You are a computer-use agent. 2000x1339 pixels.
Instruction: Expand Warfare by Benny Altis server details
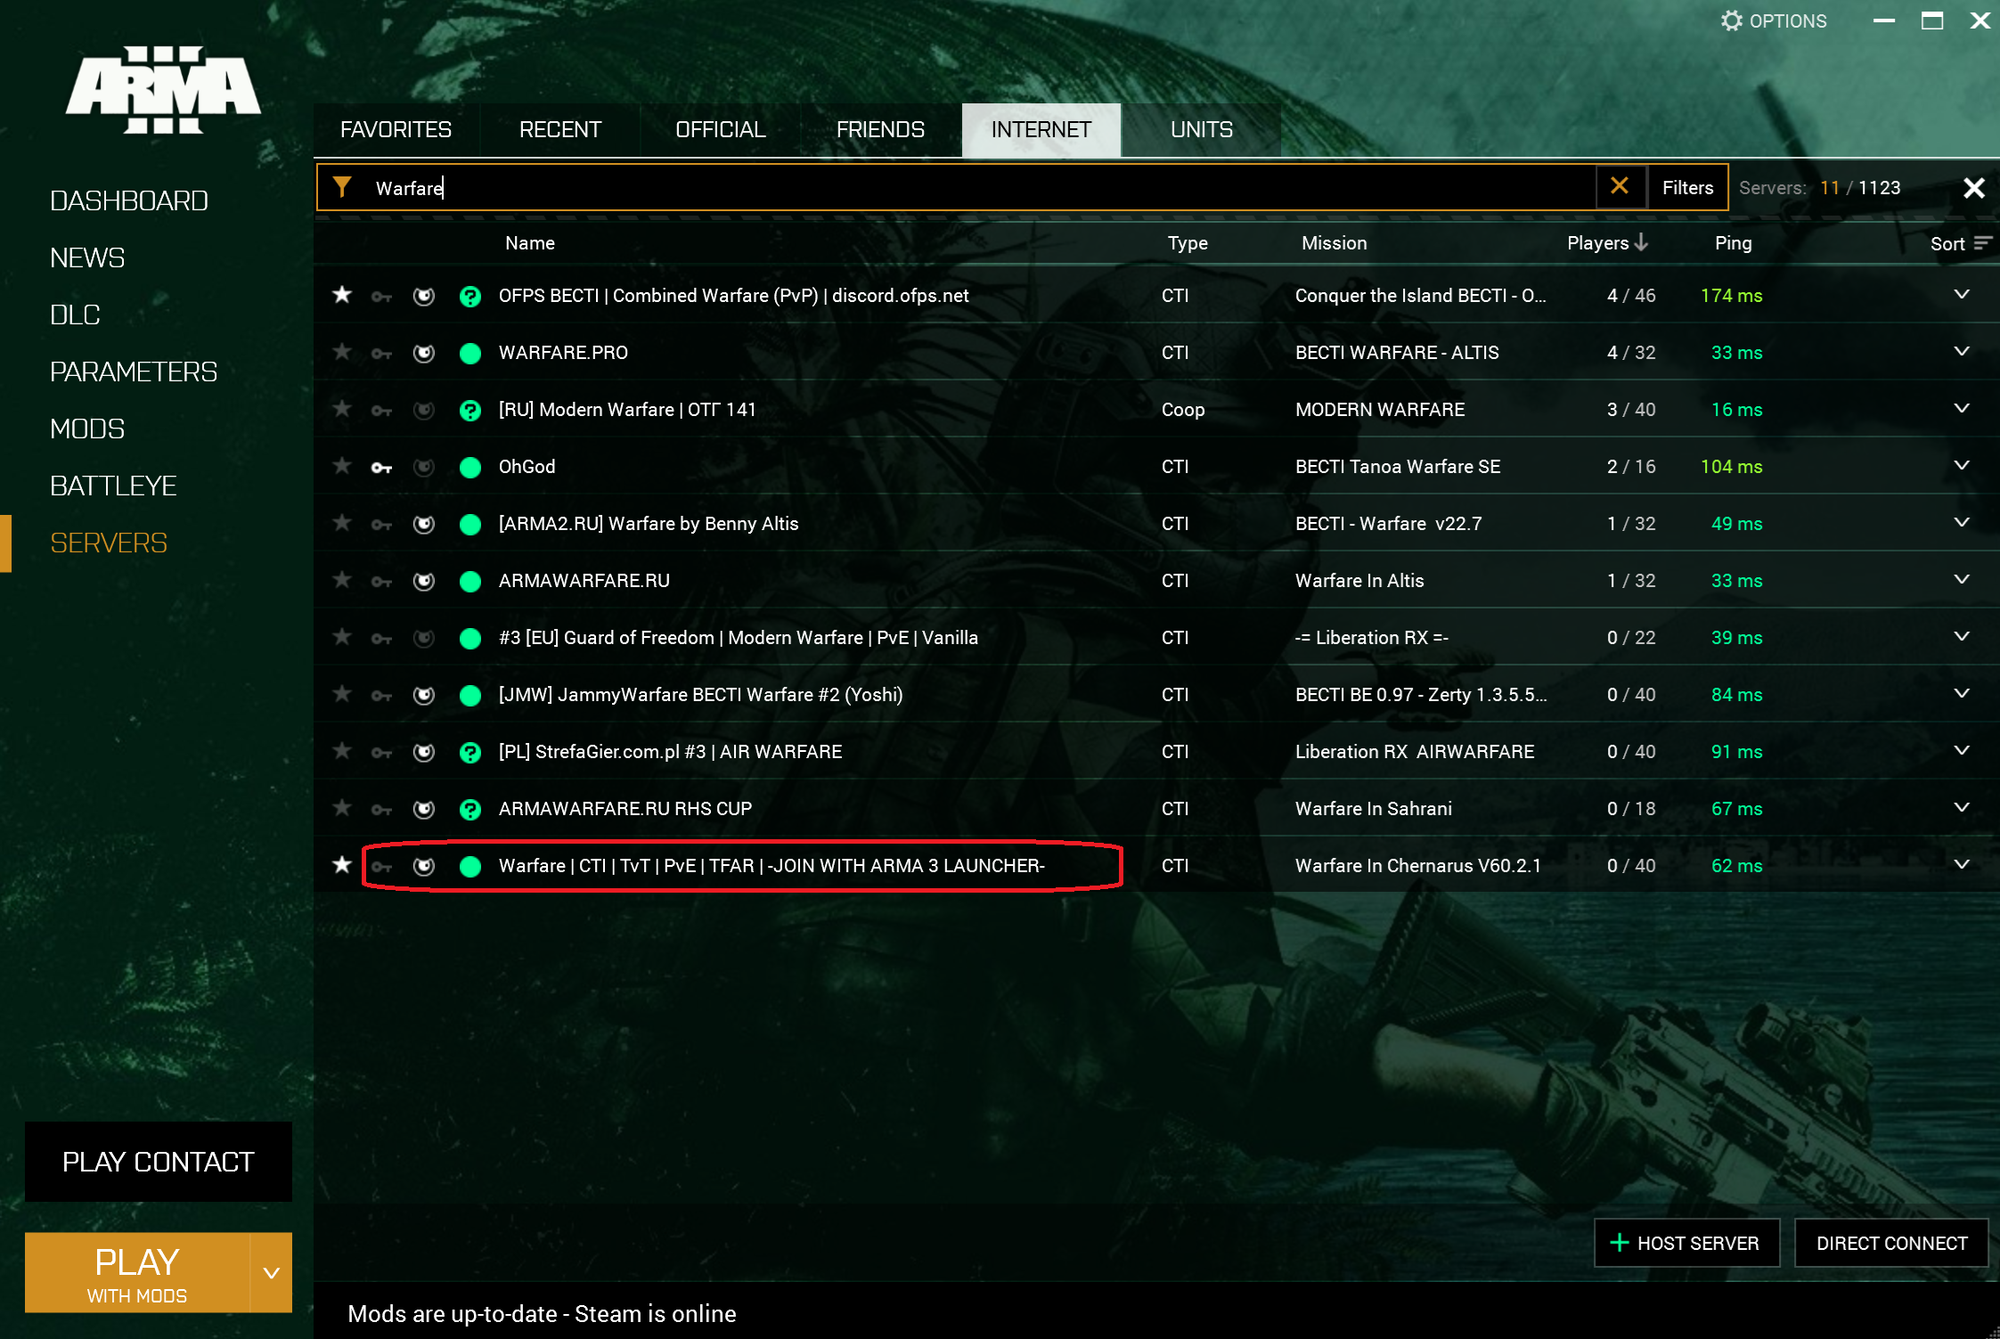coord(1962,522)
